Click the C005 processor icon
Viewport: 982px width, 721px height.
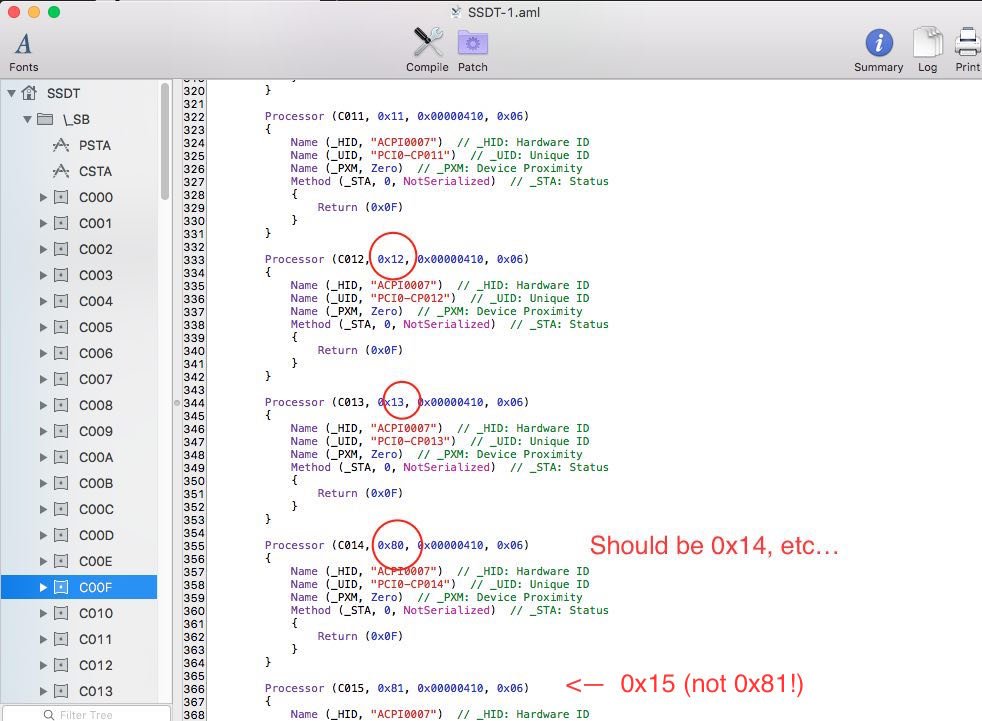61,327
